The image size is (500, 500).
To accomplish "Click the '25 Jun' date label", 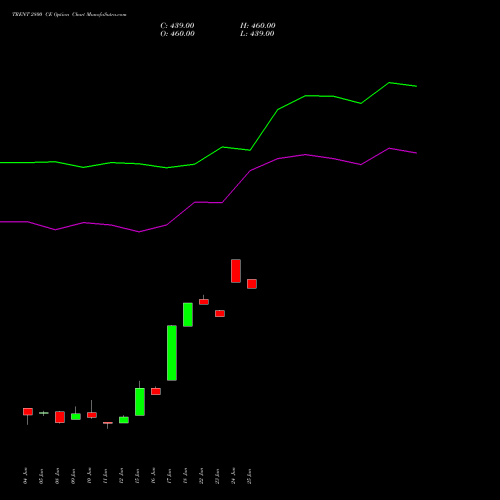I will point(250,476).
